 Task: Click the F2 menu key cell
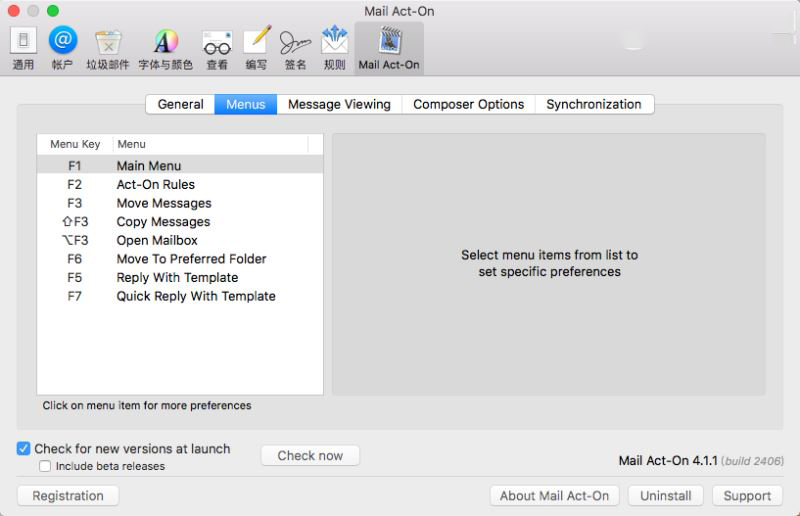point(74,184)
